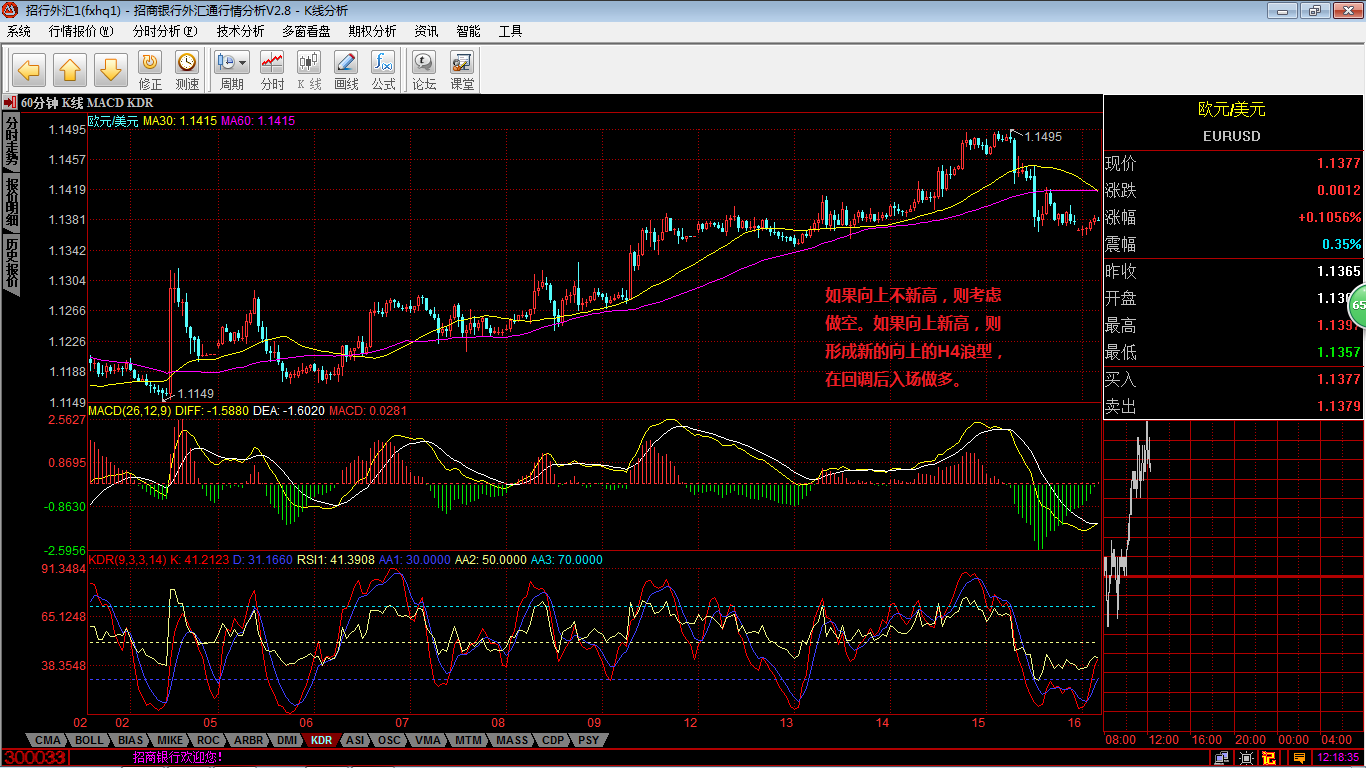
Task: Open the 工具 menu
Action: 510,31
